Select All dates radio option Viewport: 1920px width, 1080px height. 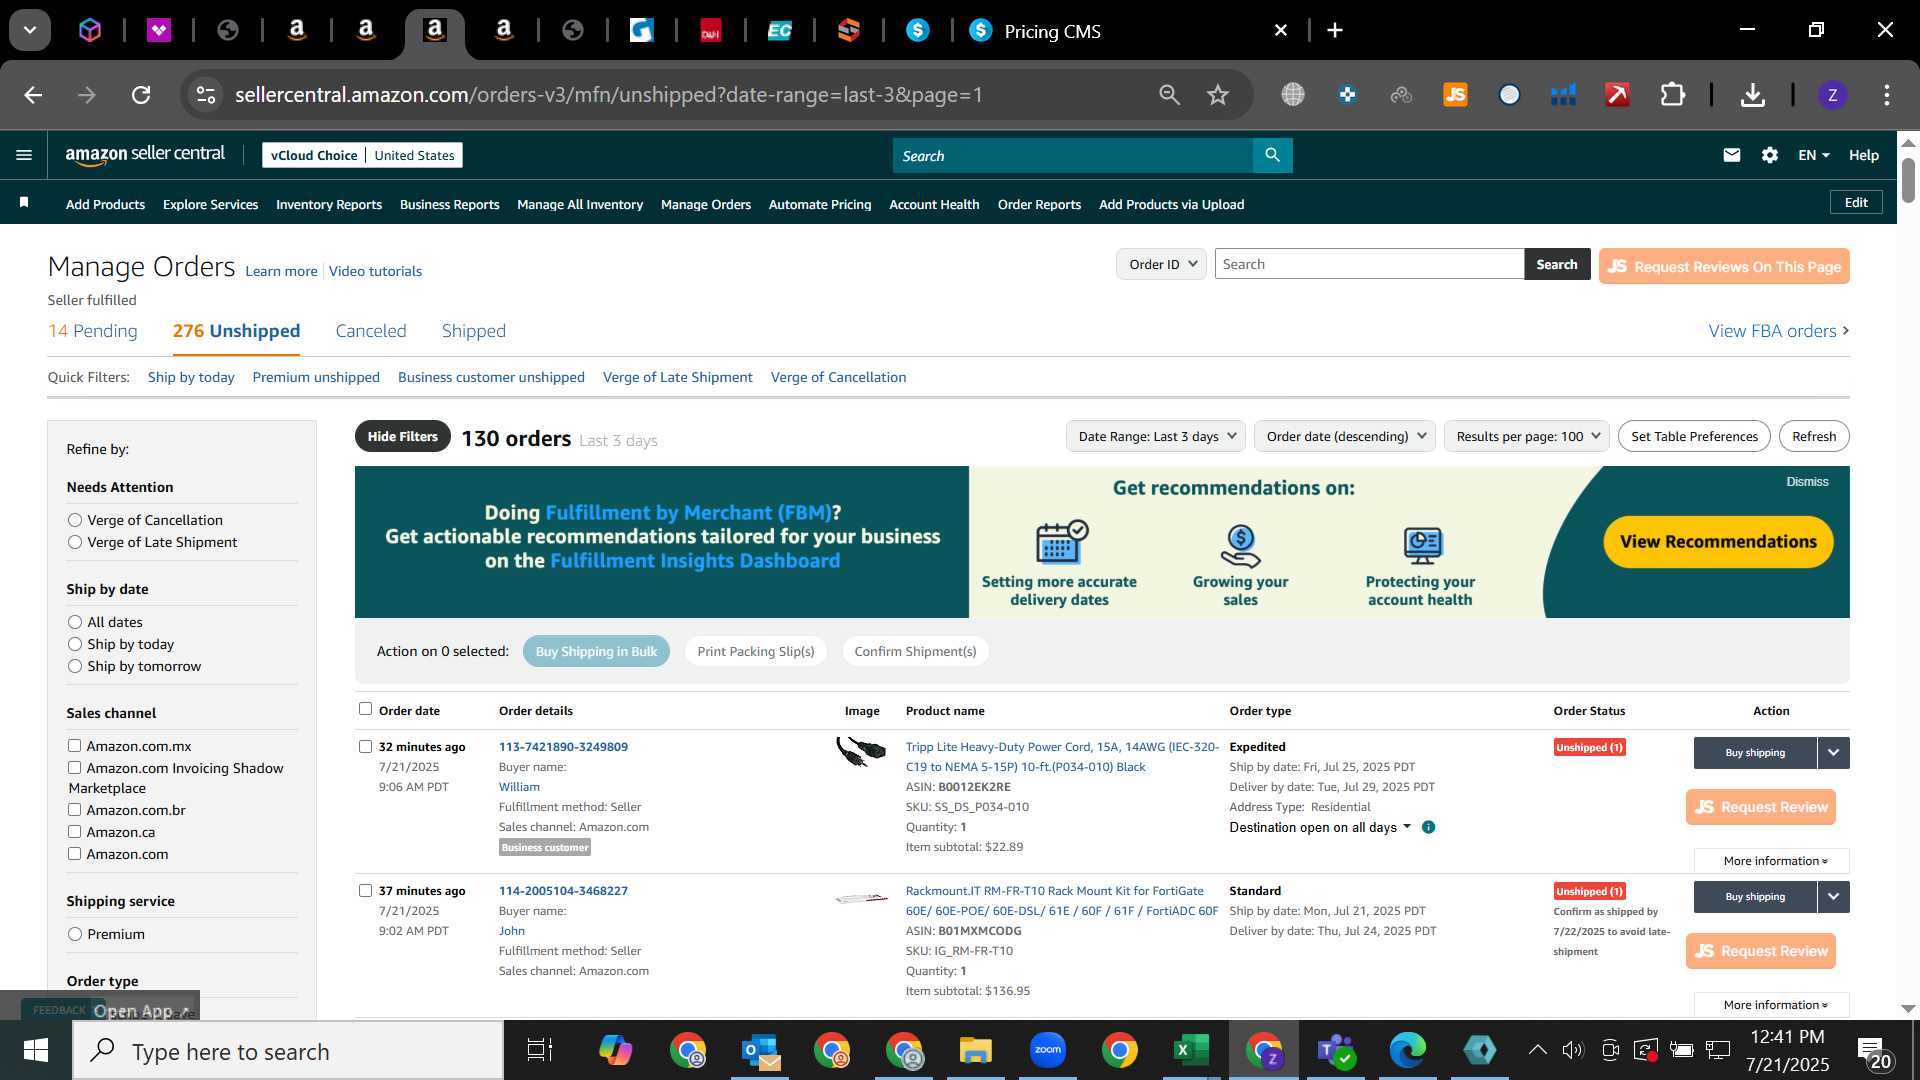click(75, 622)
